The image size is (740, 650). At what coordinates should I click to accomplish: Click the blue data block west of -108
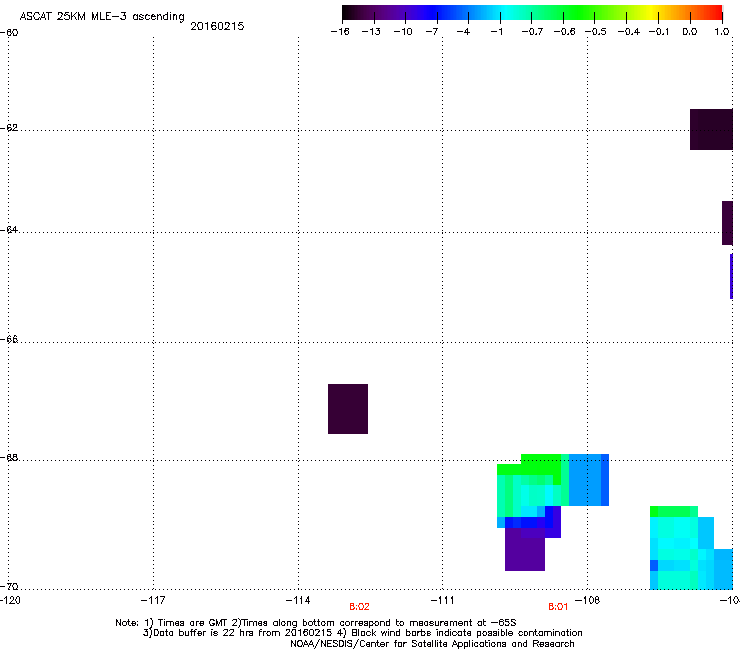pos(589,480)
